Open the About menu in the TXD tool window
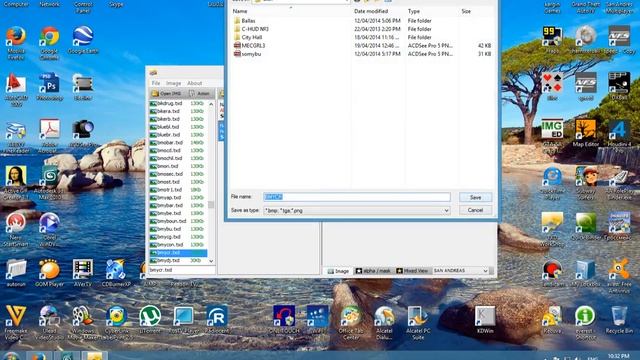The width and height of the screenshot is (640, 360). pyautogui.click(x=194, y=83)
